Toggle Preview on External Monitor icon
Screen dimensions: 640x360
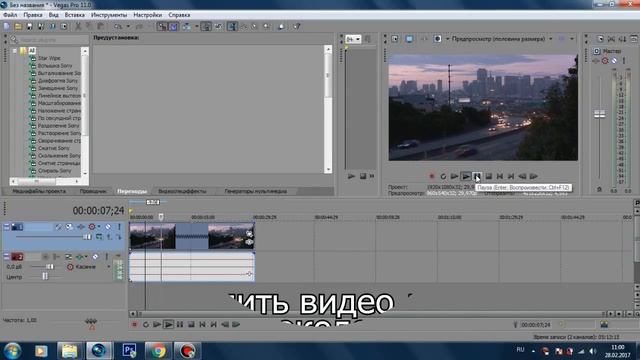click(x=409, y=39)
